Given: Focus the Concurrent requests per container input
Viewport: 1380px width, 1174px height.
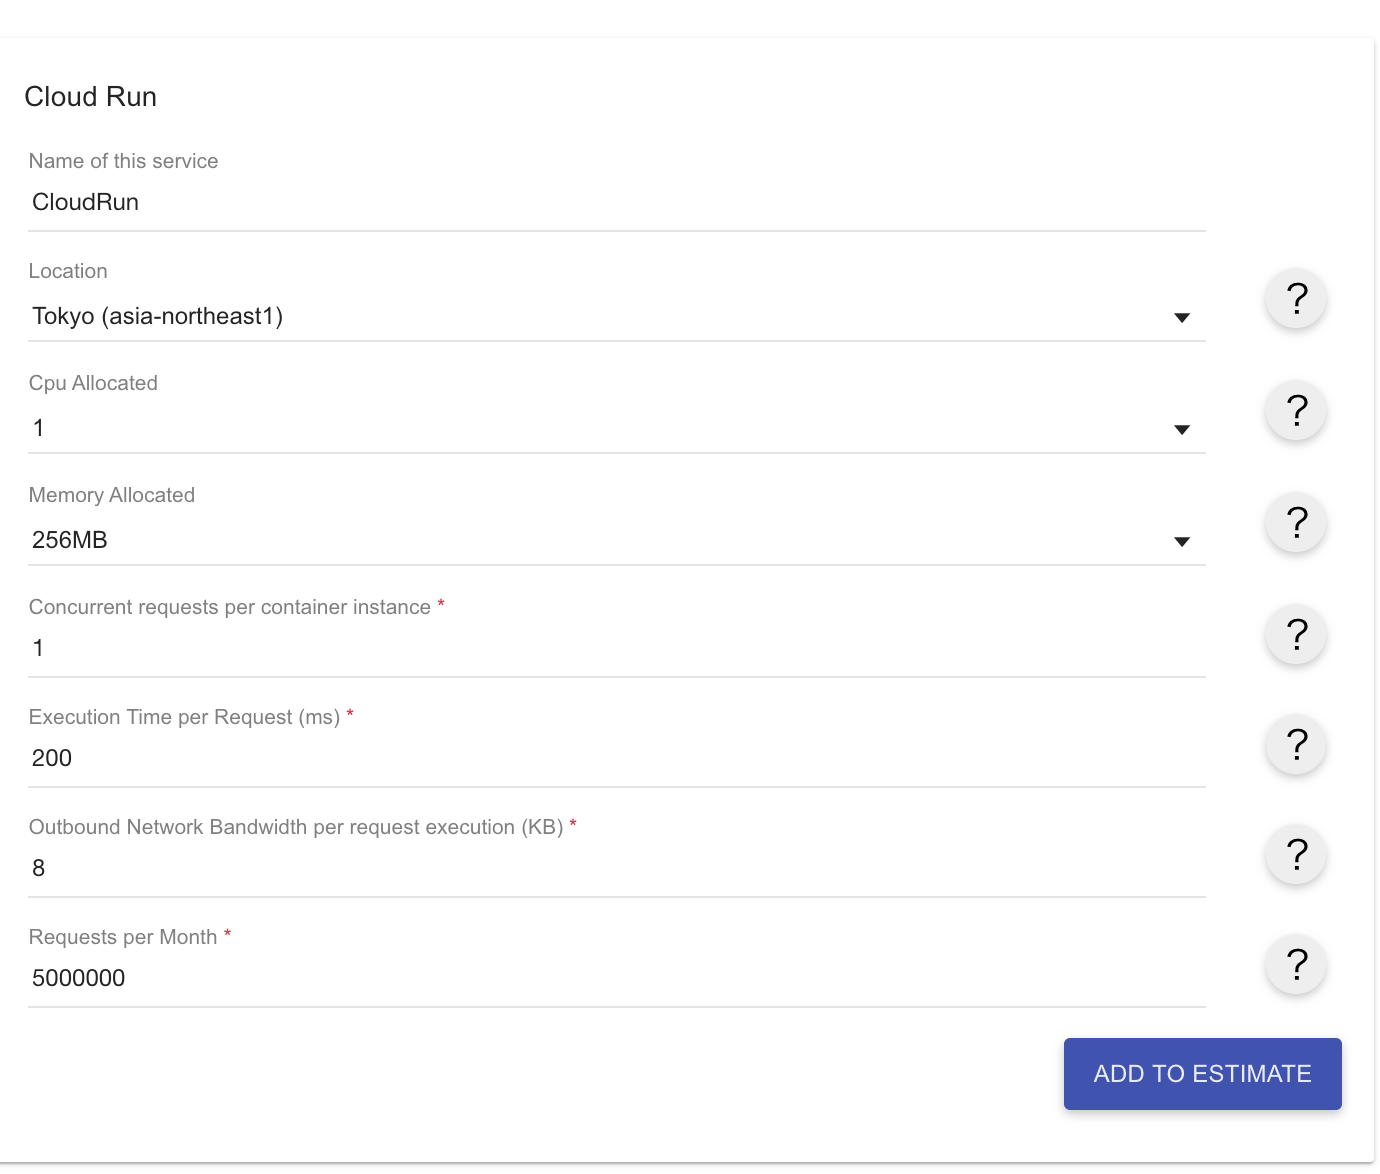Looking at the screenshot, I should [617, 649].
